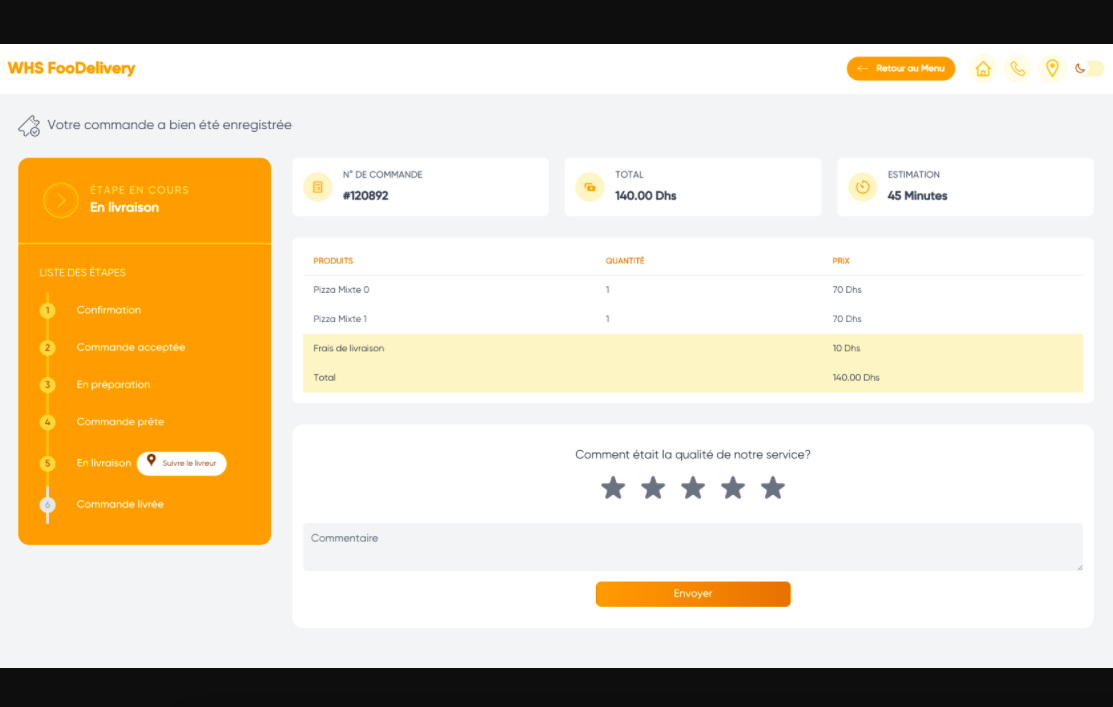Submit feedback with Envoyer button

pos(693,594)
